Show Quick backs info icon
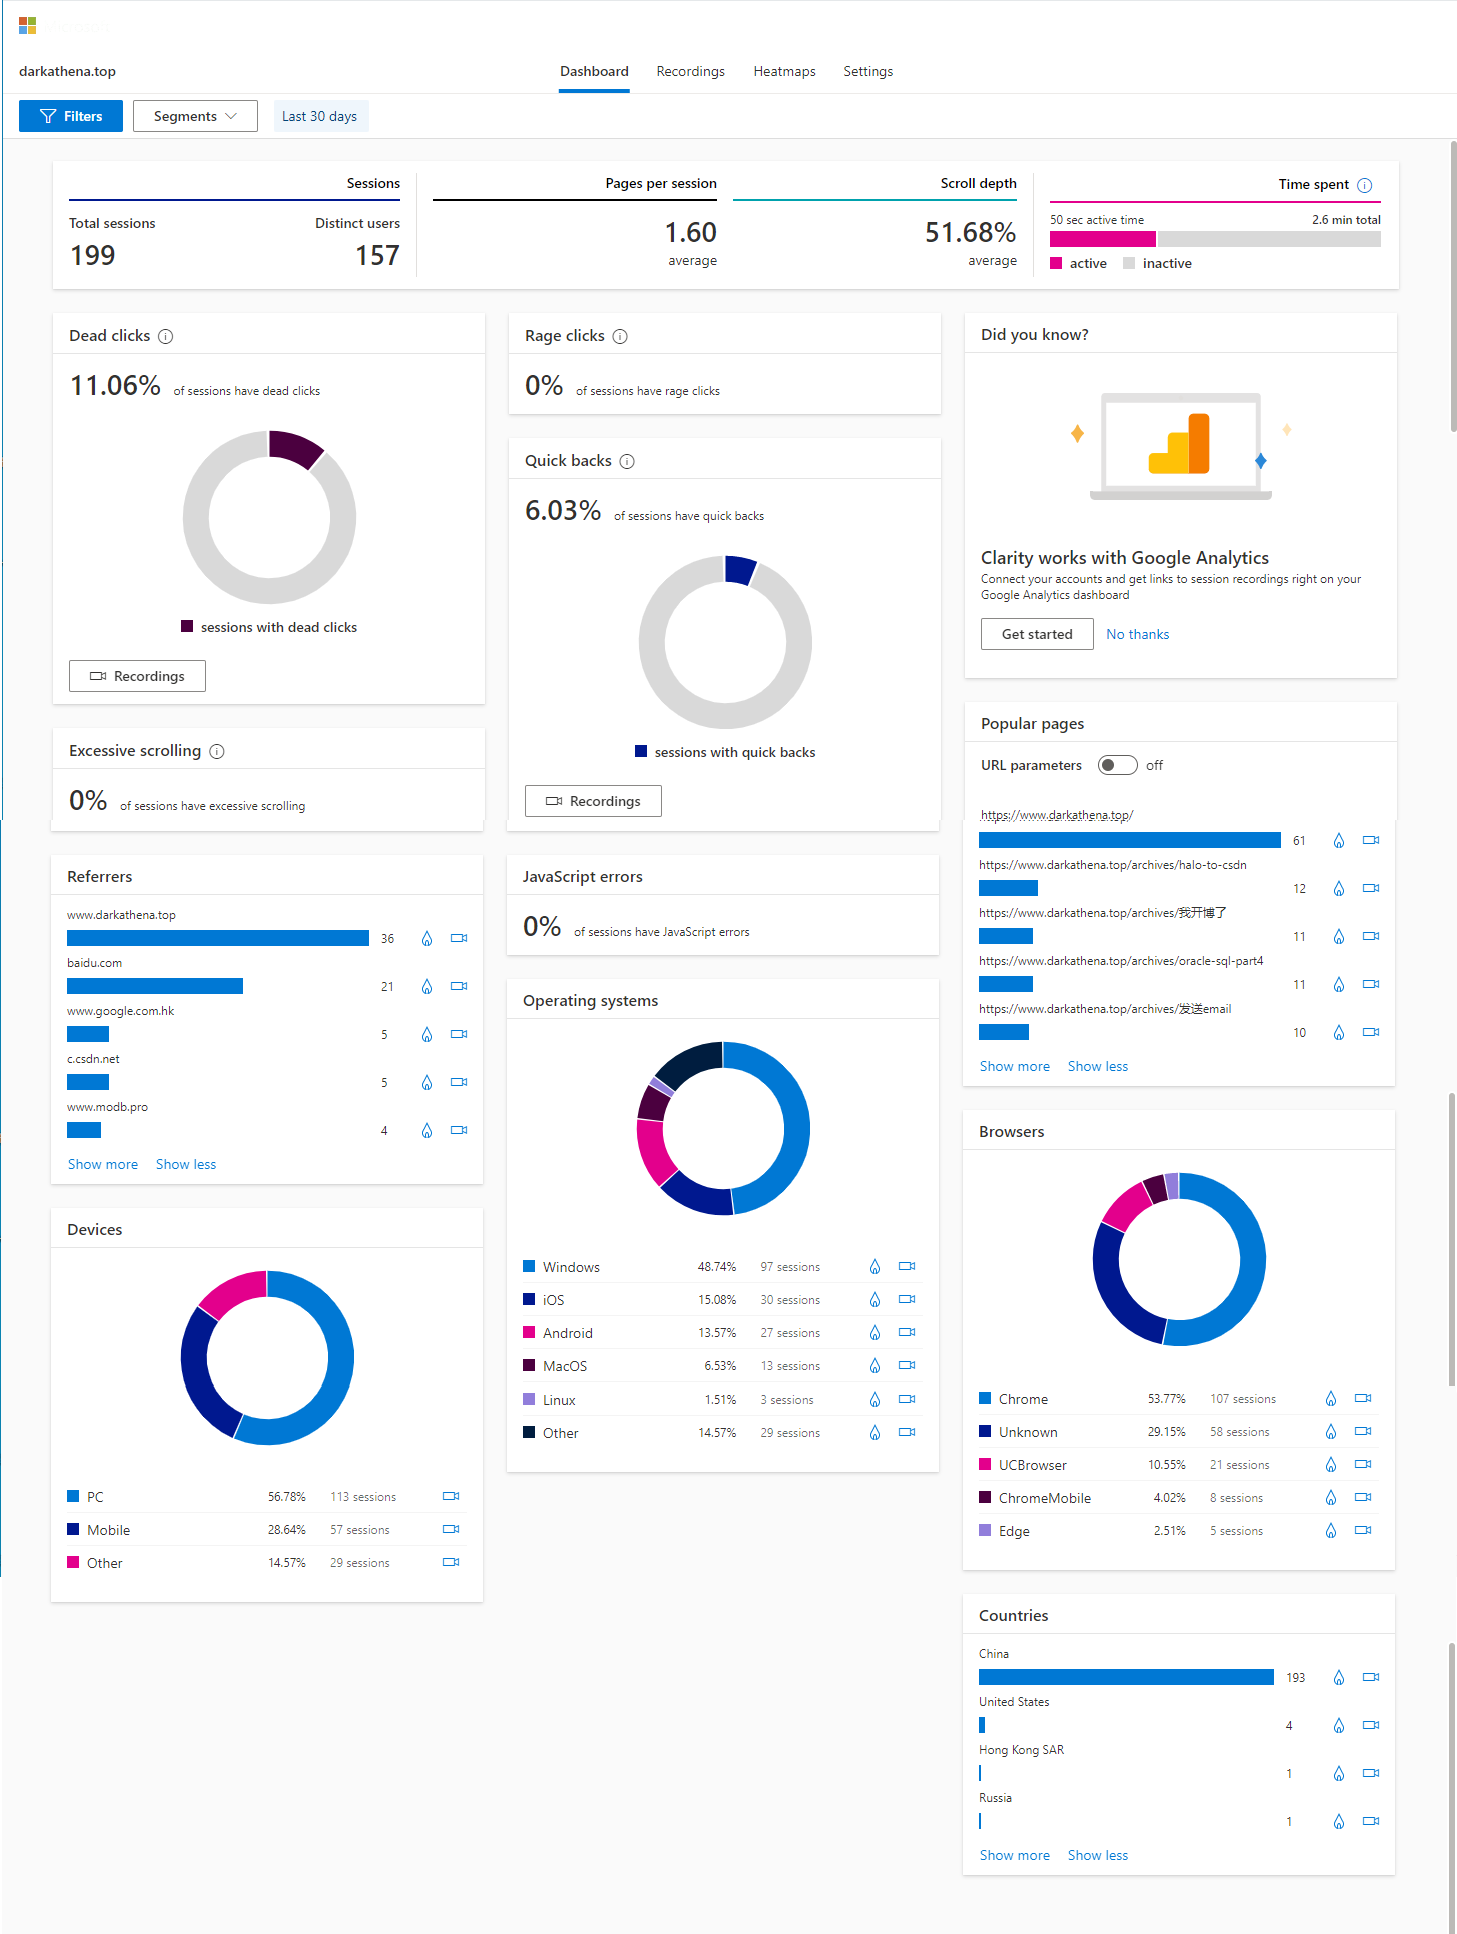This screenshot has width=1457, height=1934. point(627,461)
